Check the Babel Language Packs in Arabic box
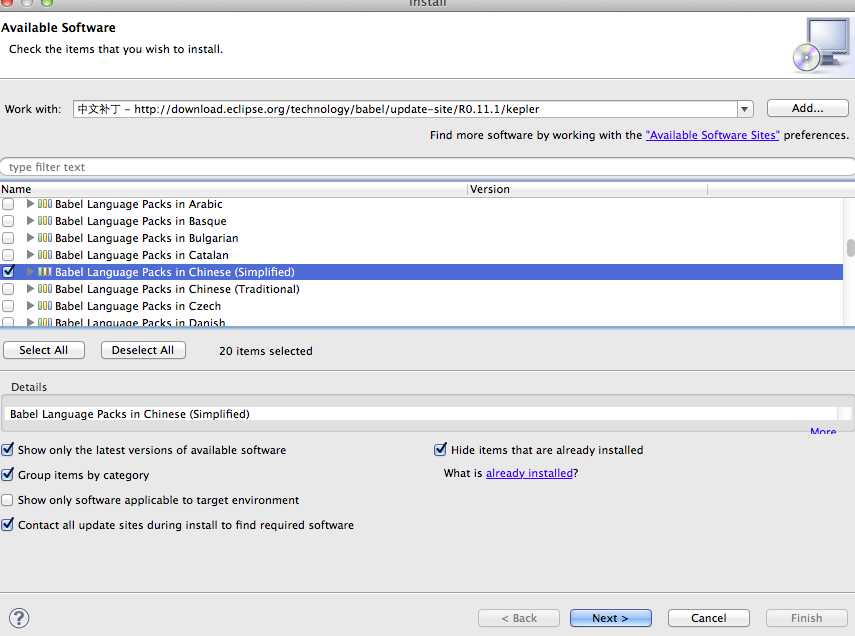Image resolution: width=855 pixels, height=636 pixels. coord(8,204)
